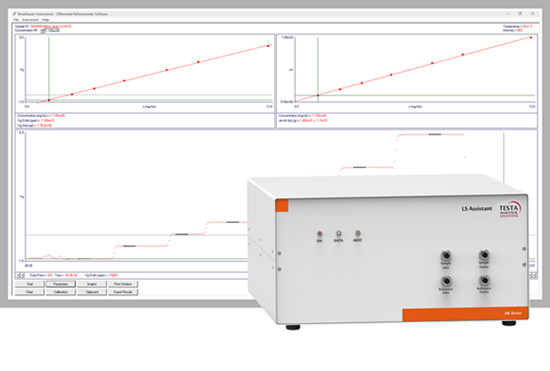Open the Parameters dialog button

coord(60,284)
